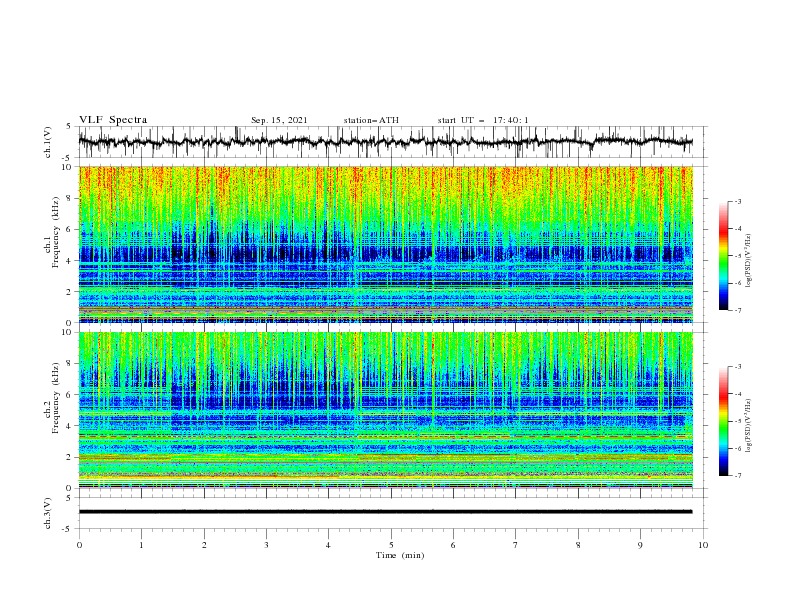Click the ch.3 flat waveform trace

click(x=385, y=512)
